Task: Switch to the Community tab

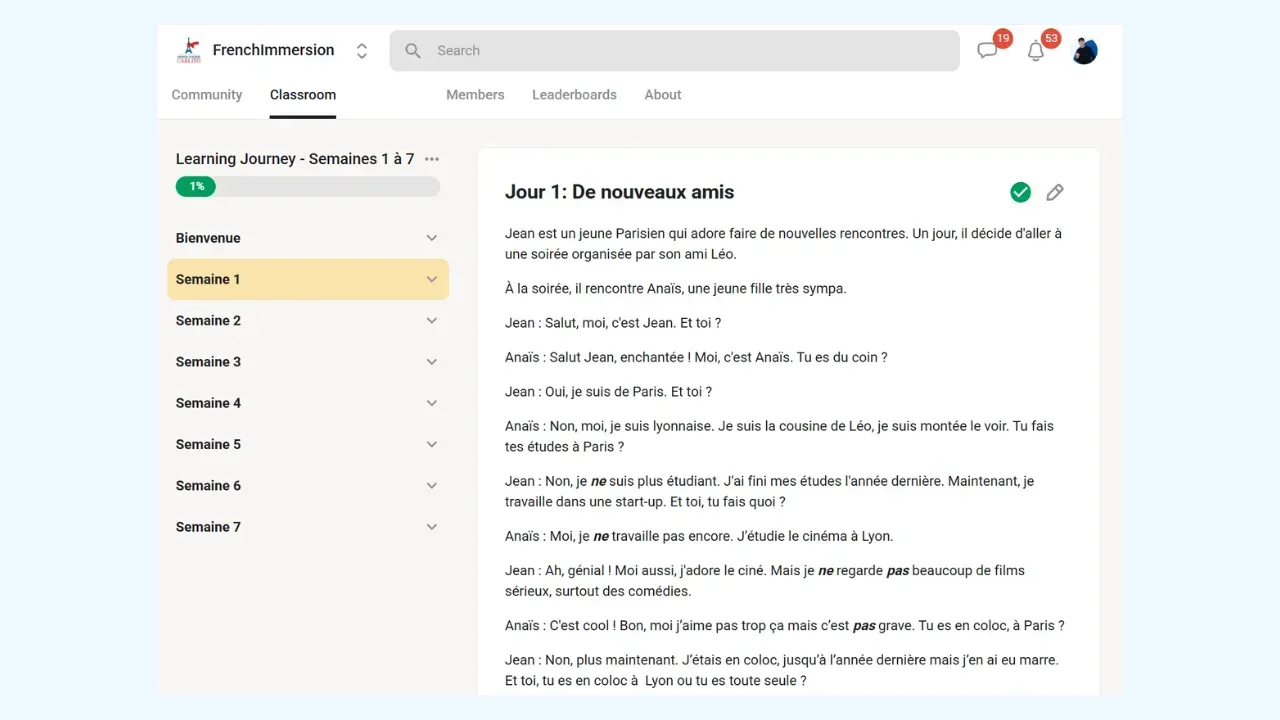Action: [207, 95]
